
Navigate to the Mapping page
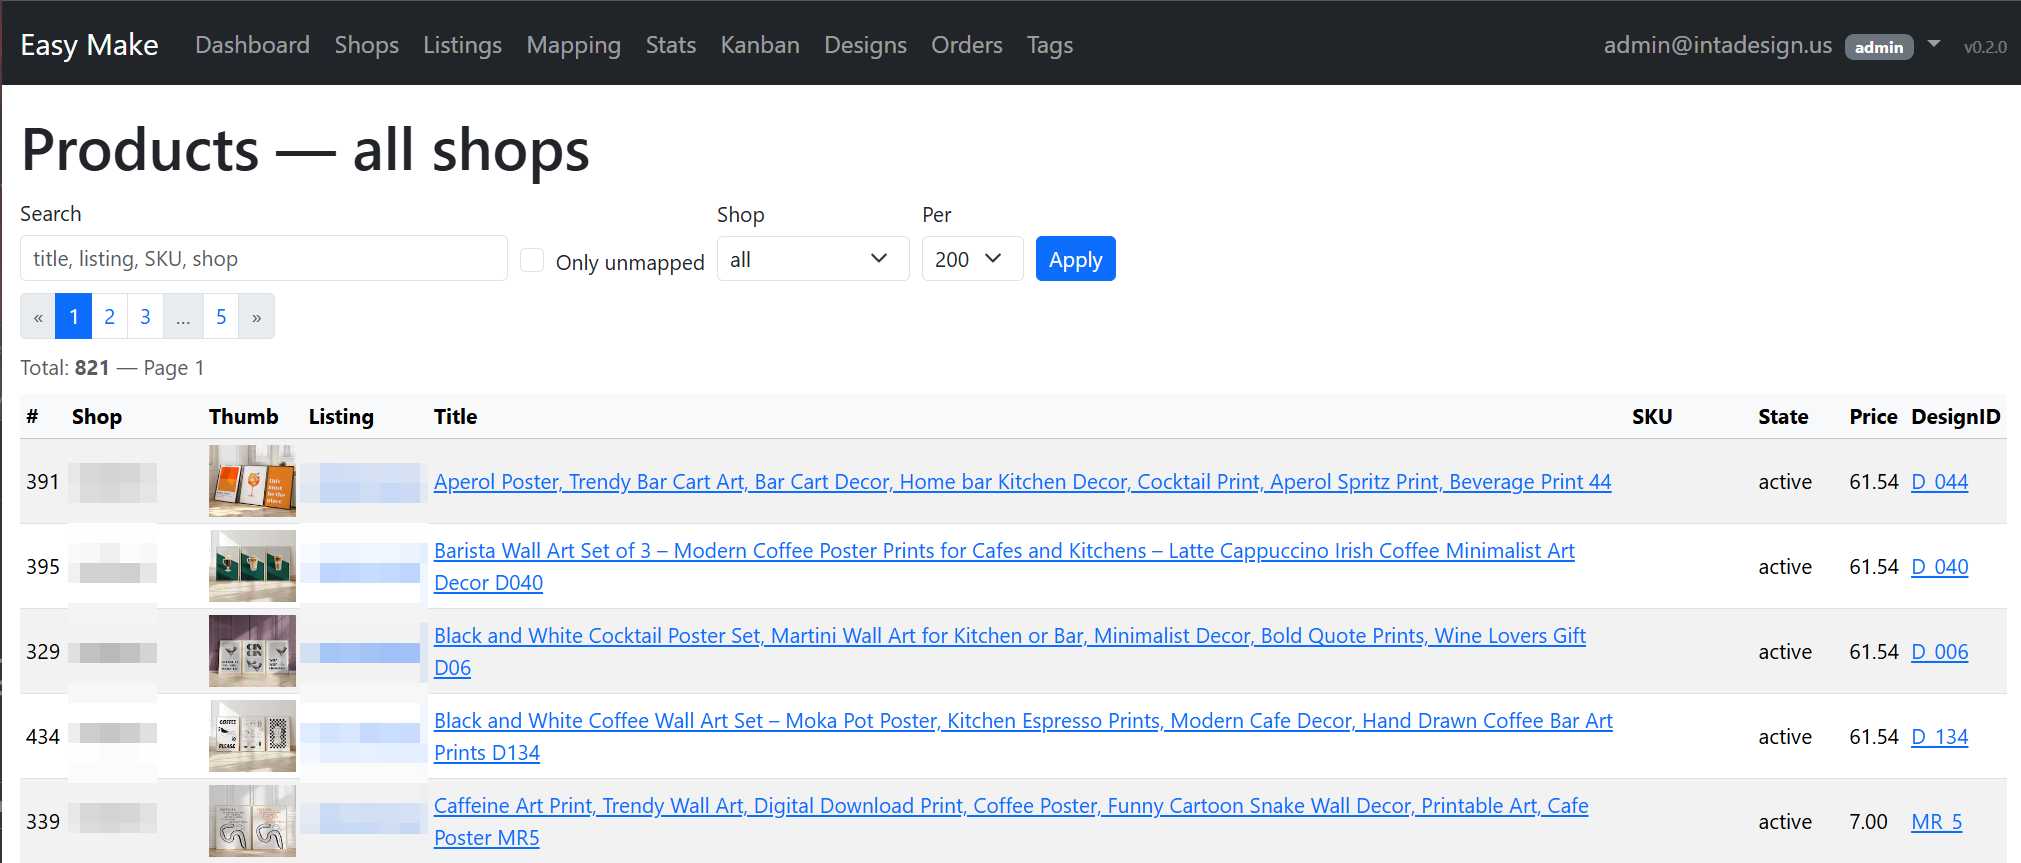tap(573, 45)
